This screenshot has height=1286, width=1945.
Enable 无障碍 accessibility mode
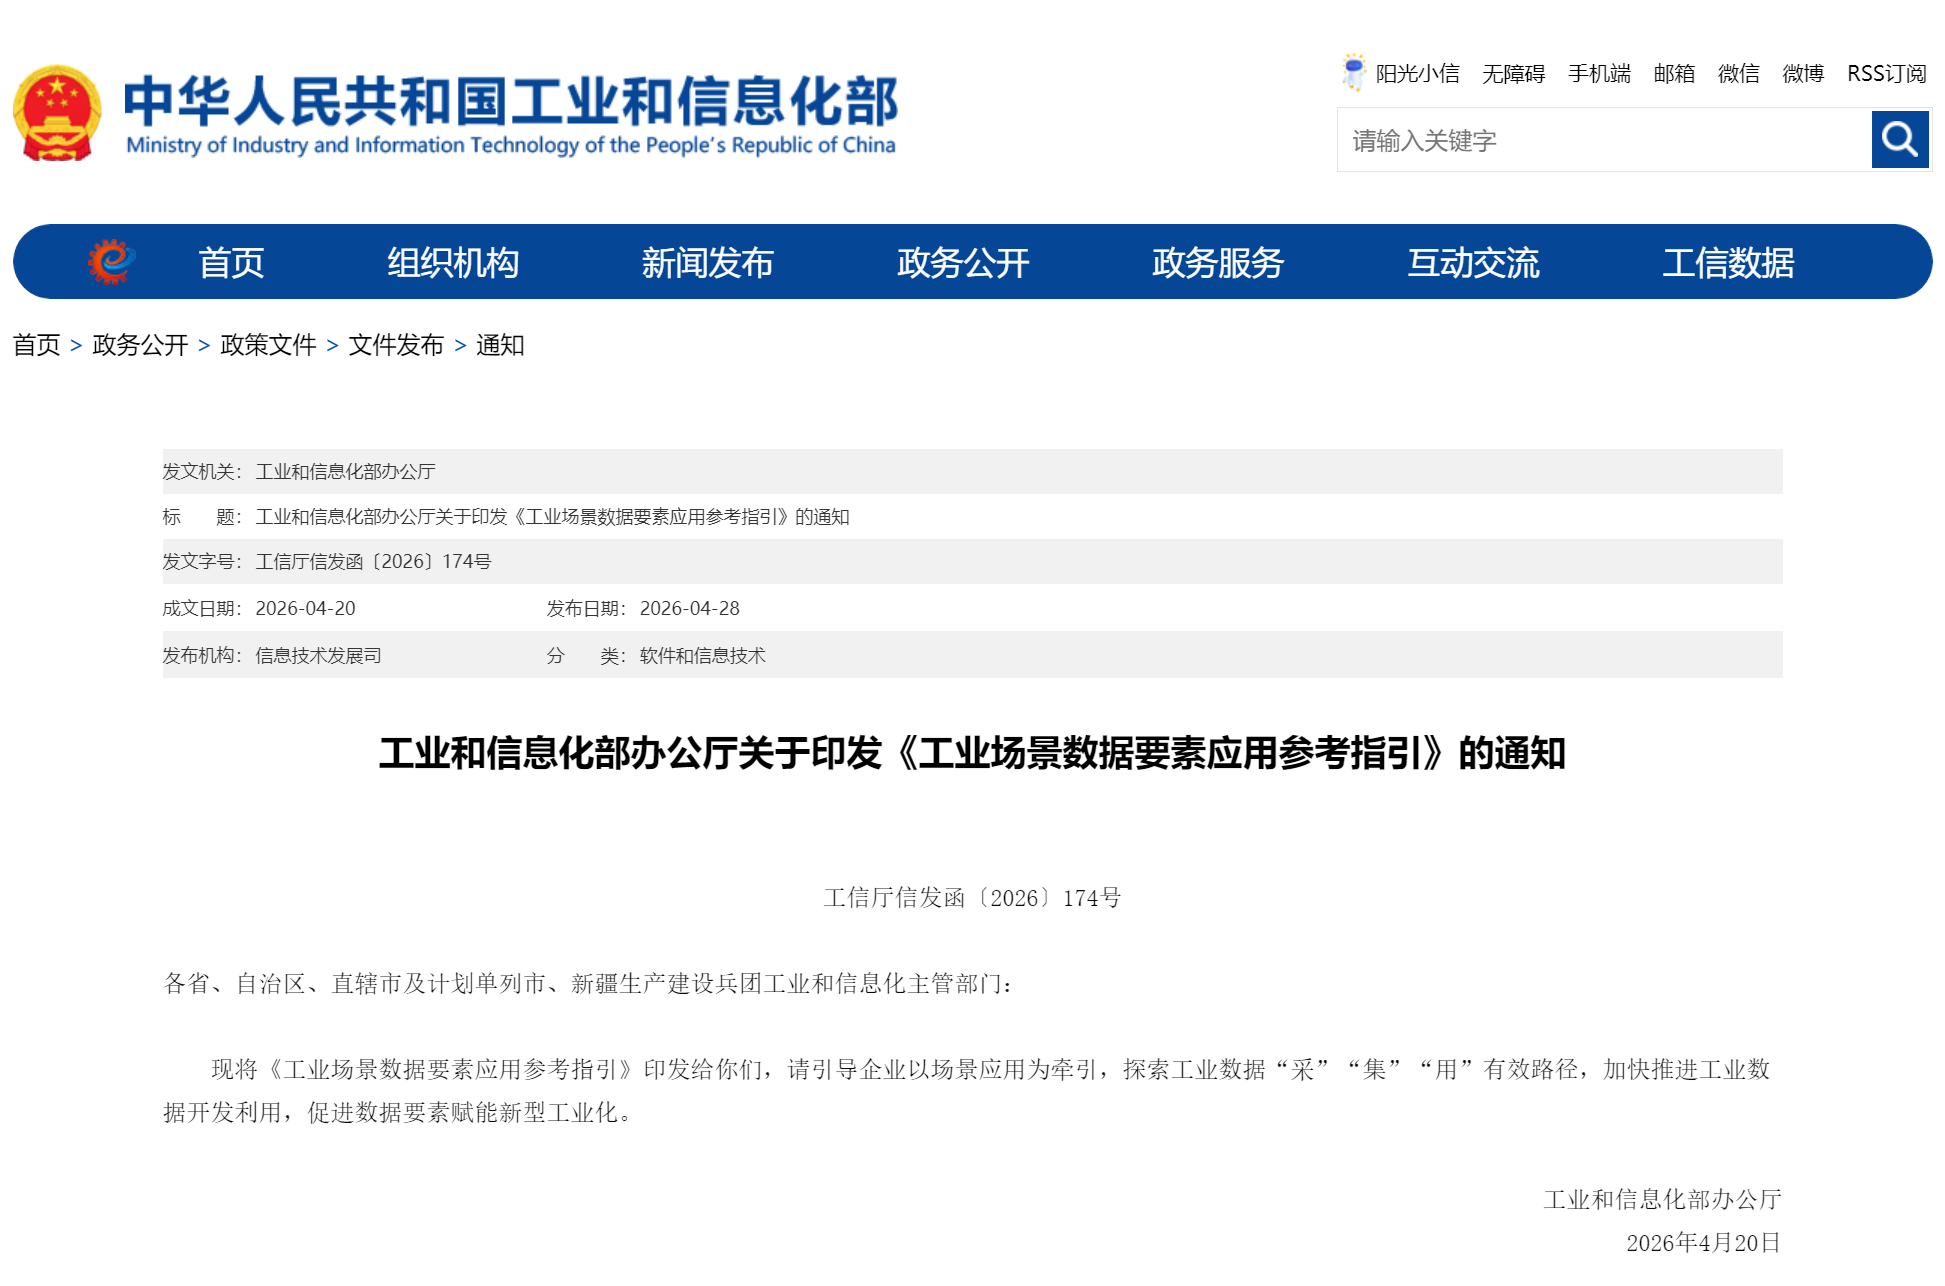point(1513,73)
